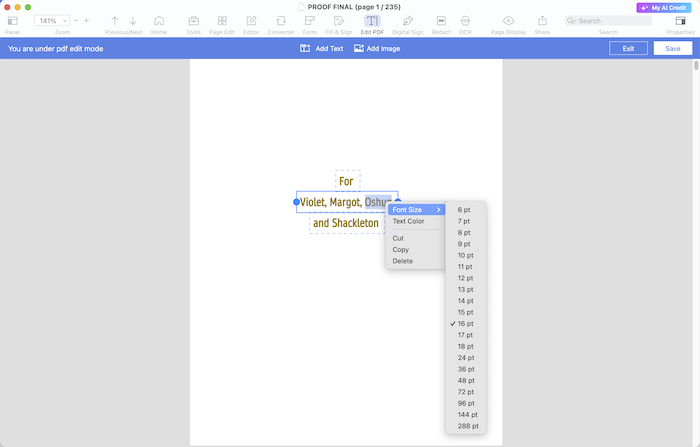Select Delete in the context menu
Viewport: 700px width, 447px height.
pos(402,261)
